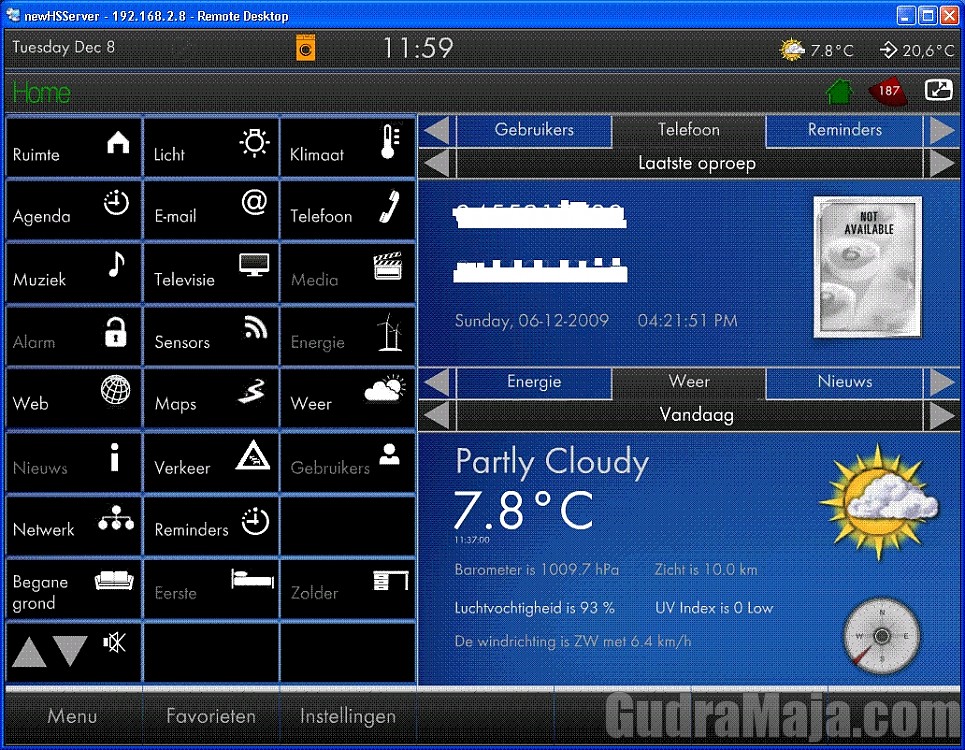Click the red 187 notification badge
The image size is (965, 750).
(x=887, y=91)
